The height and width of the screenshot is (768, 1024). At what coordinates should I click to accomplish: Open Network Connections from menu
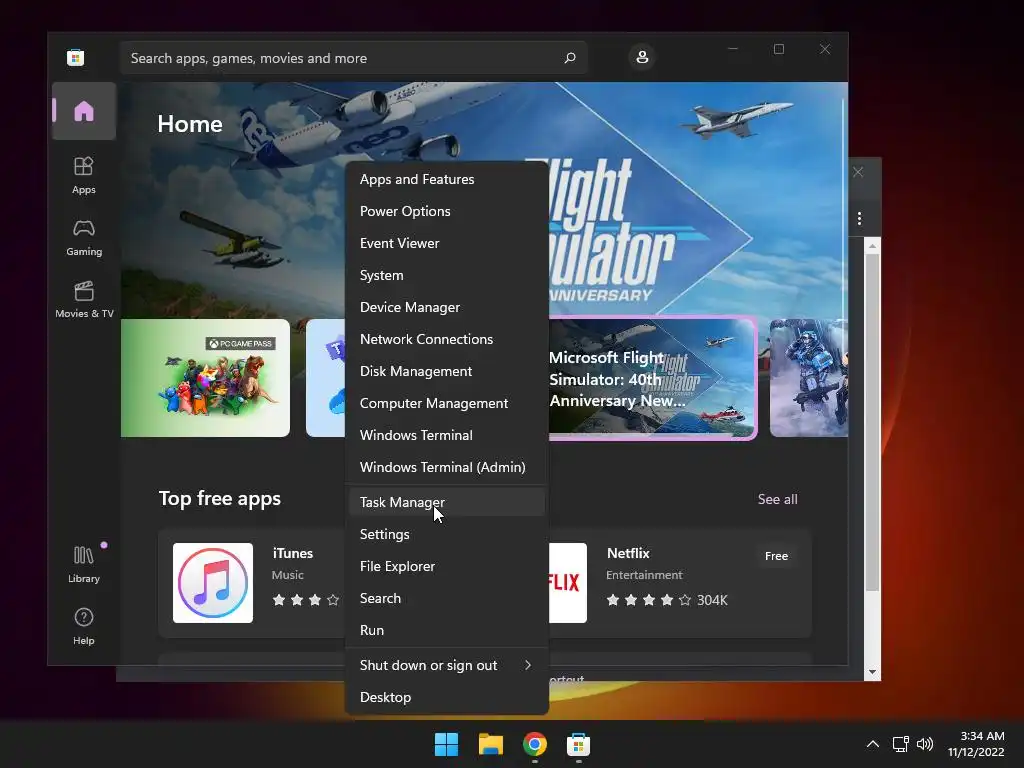click(447, 339)
